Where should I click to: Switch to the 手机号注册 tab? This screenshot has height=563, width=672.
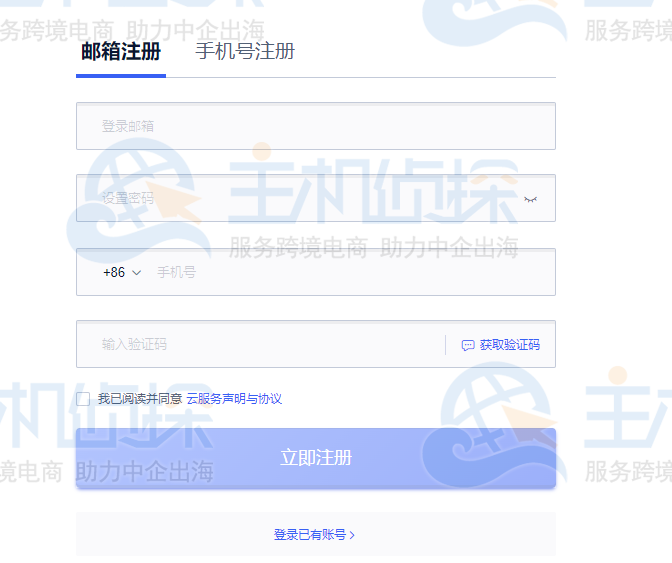pyautogui.click(x=245, y=51)
